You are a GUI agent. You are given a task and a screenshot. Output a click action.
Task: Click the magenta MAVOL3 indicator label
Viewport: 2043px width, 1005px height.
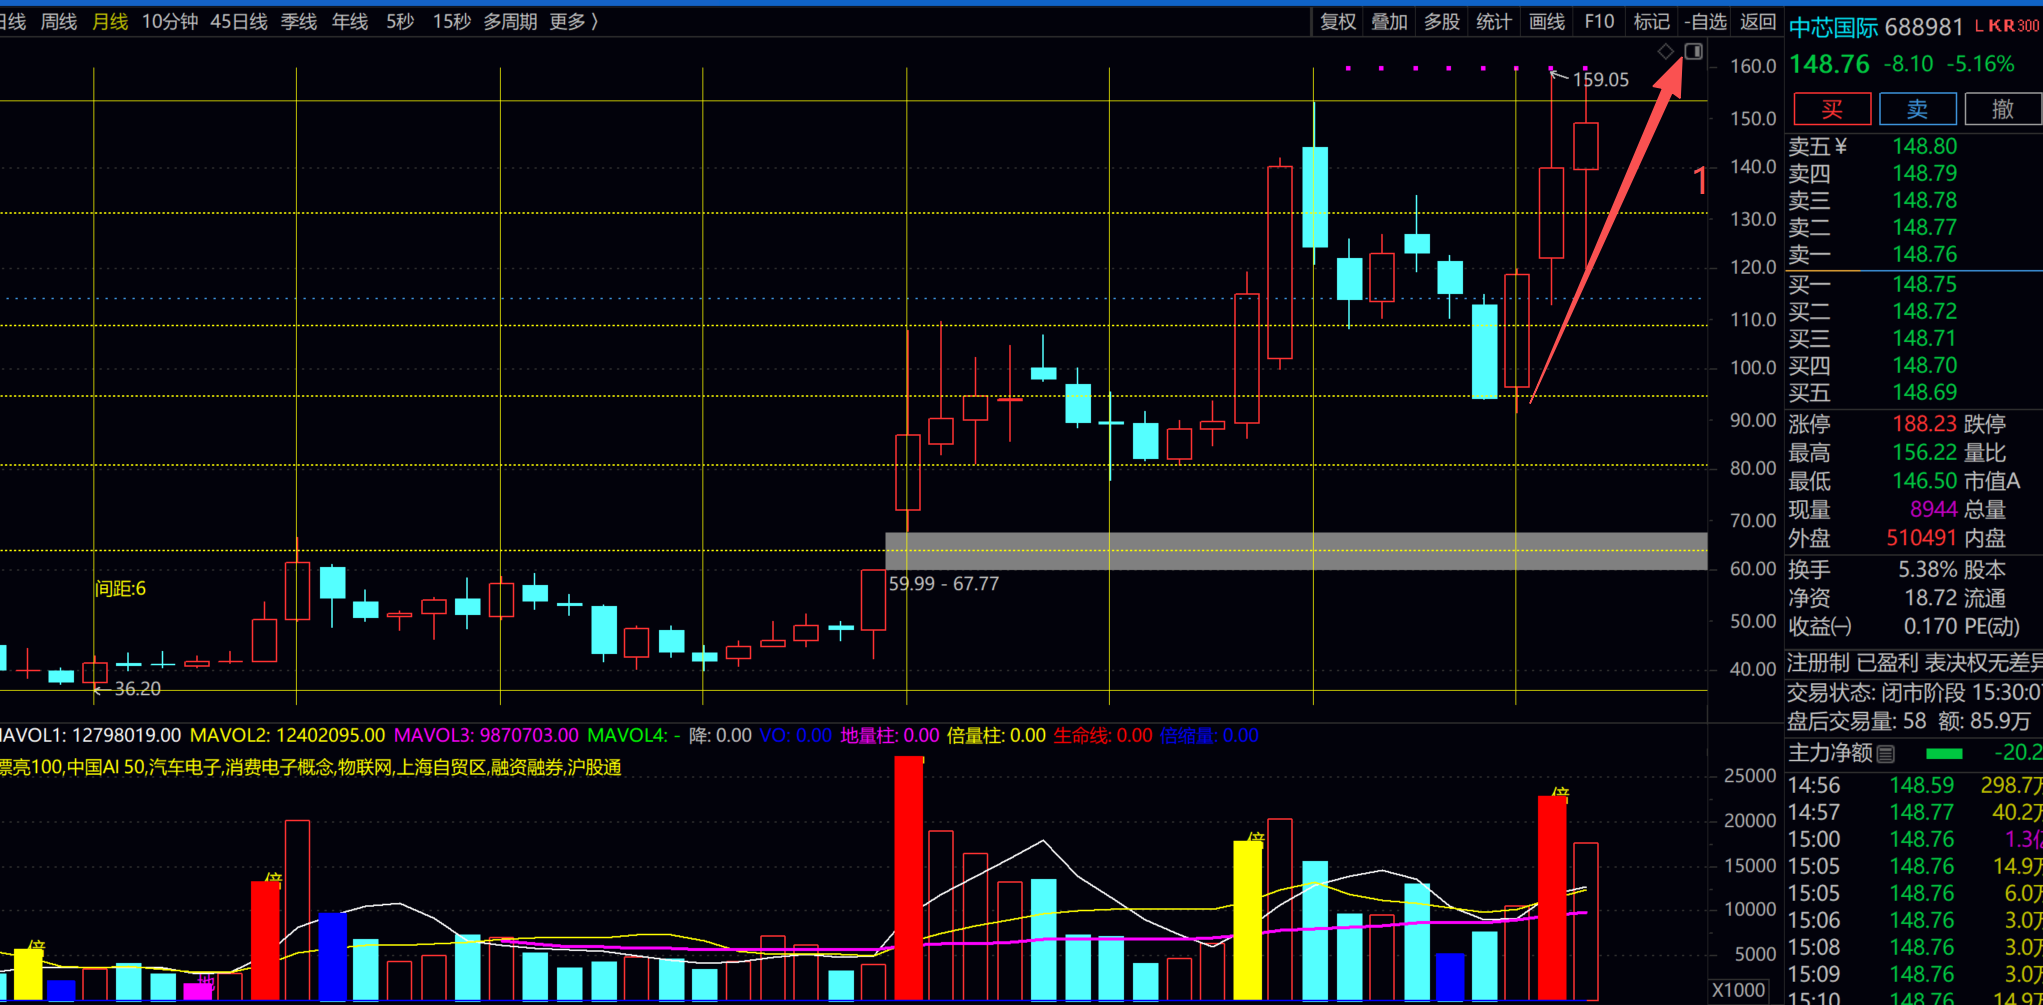point(485,735)
